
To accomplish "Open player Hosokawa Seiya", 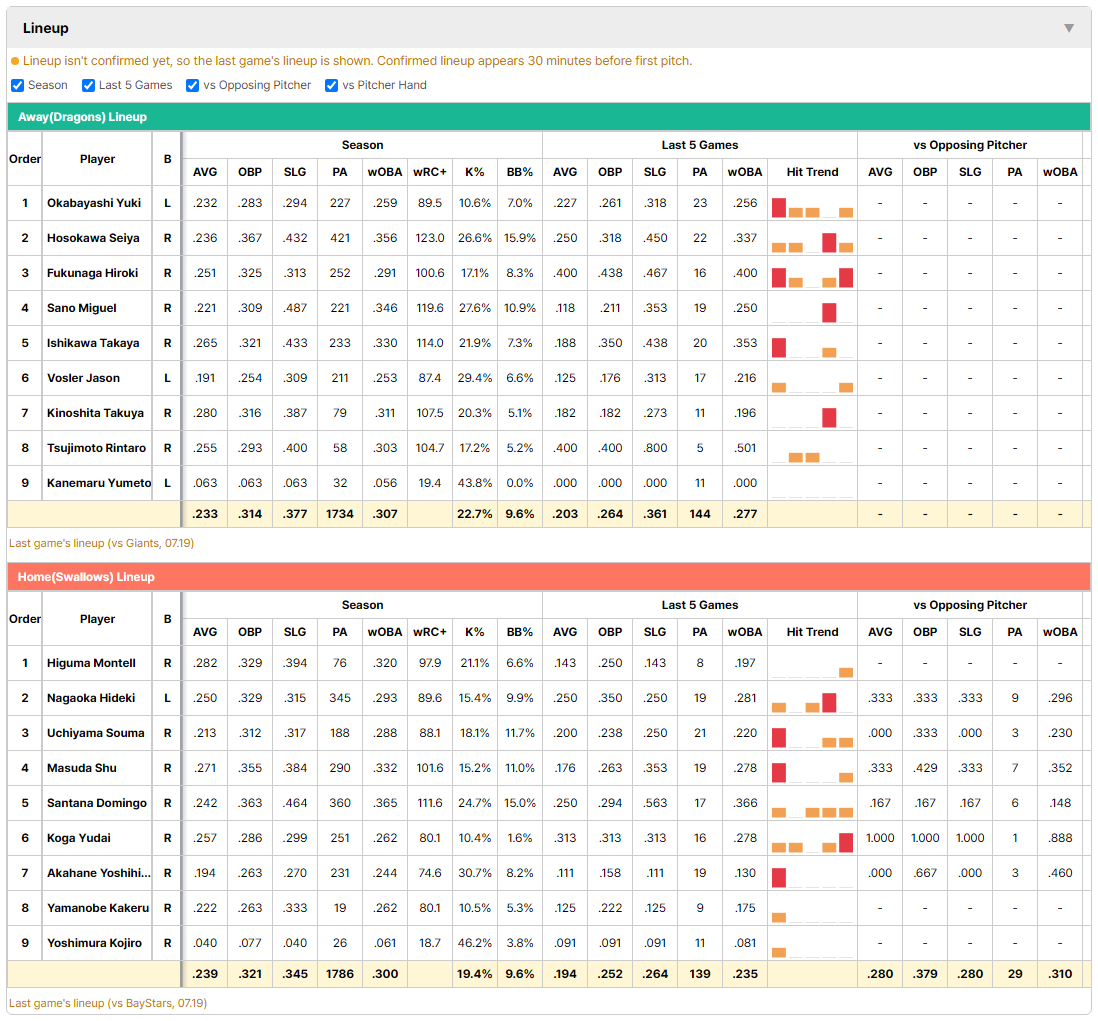I will click(93, 238).
